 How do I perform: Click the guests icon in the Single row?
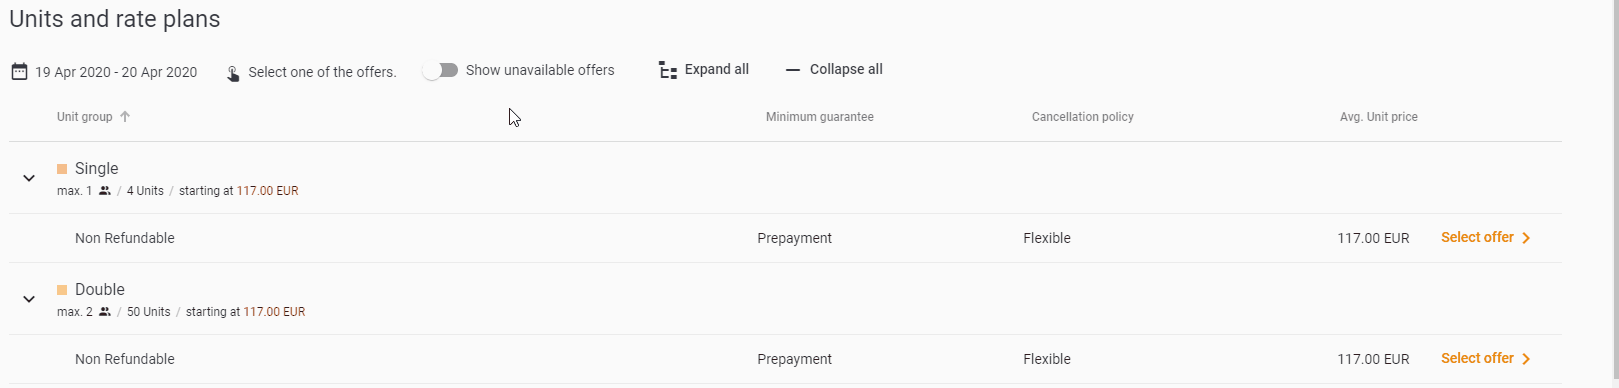pyautogui.click(x=105, y=191)
